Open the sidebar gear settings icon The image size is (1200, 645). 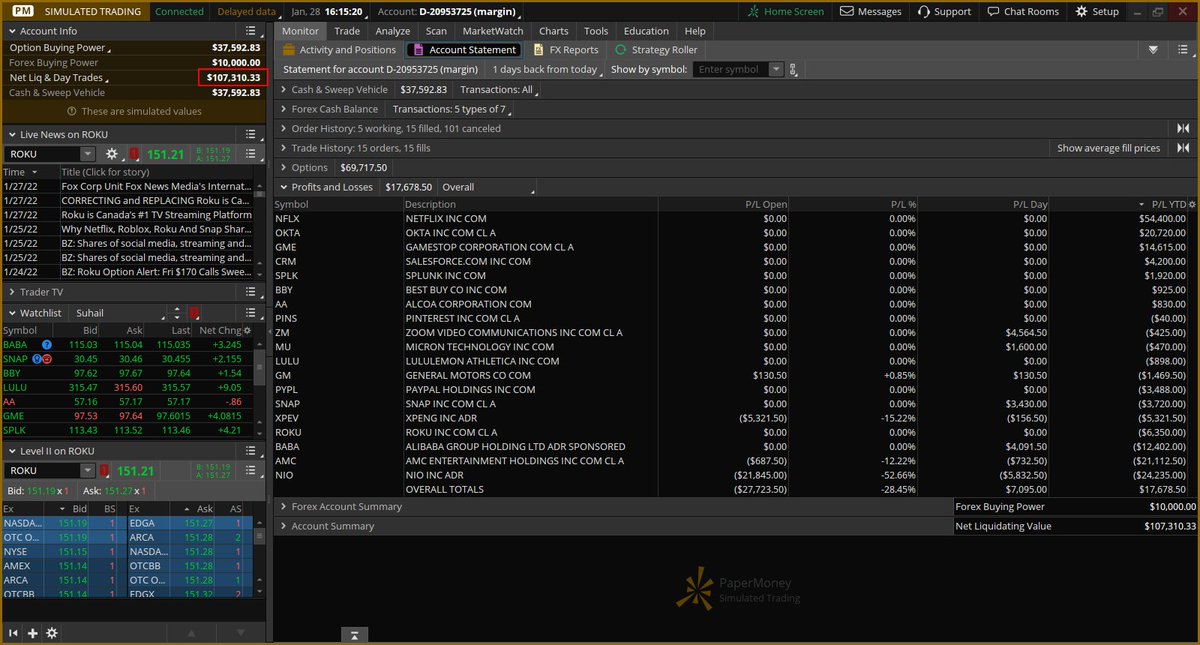pyautogui.click(x=52, y=633)
